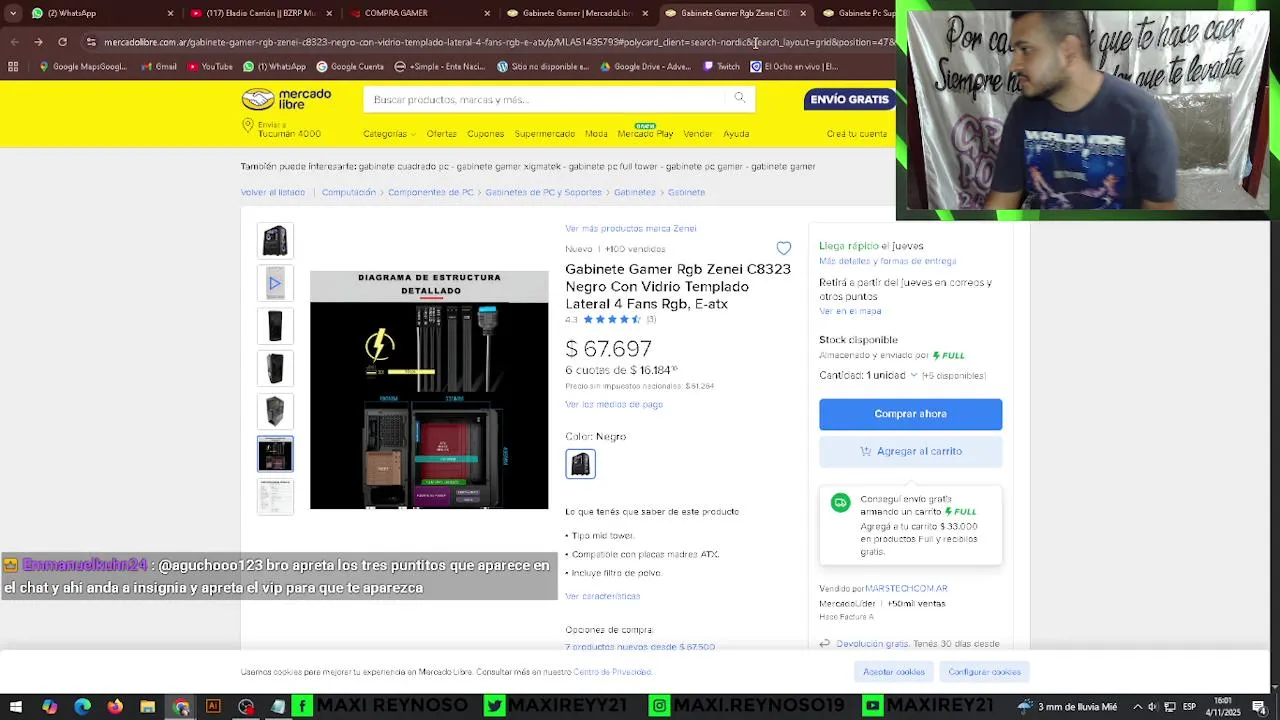The image size is (1280, 720).
Task: Click Agregar al carrito button
Action: 910,451
